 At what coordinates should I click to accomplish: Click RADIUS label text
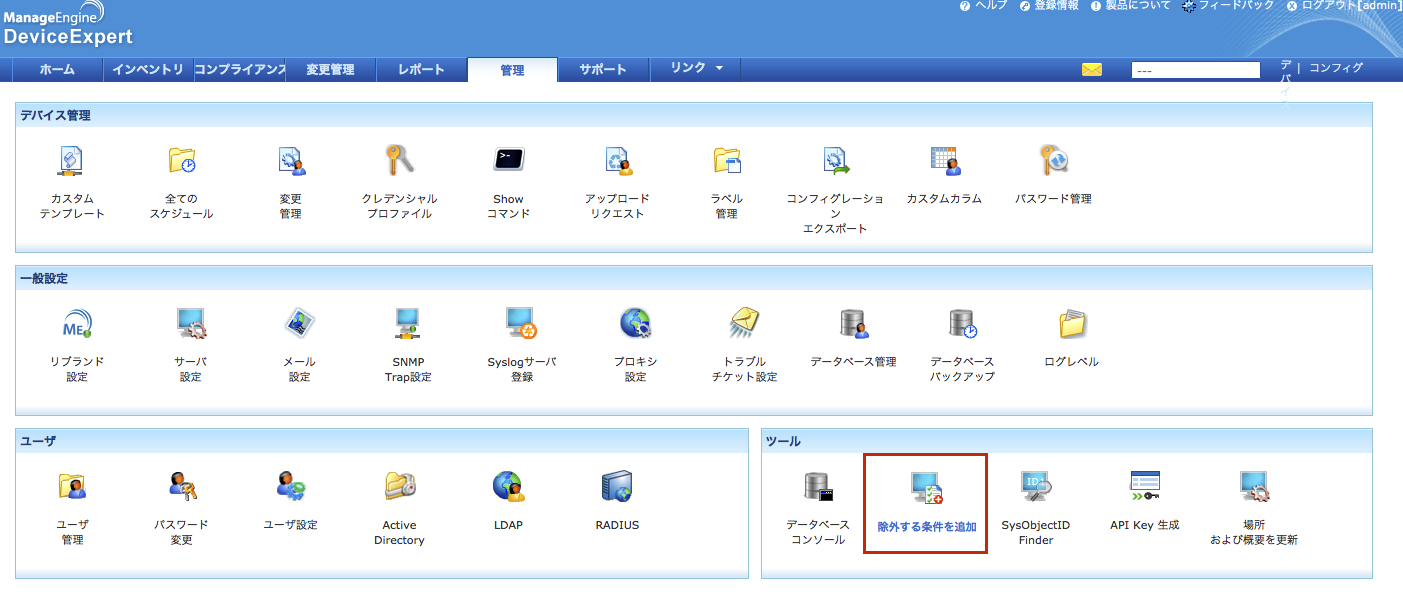[617, 525]
